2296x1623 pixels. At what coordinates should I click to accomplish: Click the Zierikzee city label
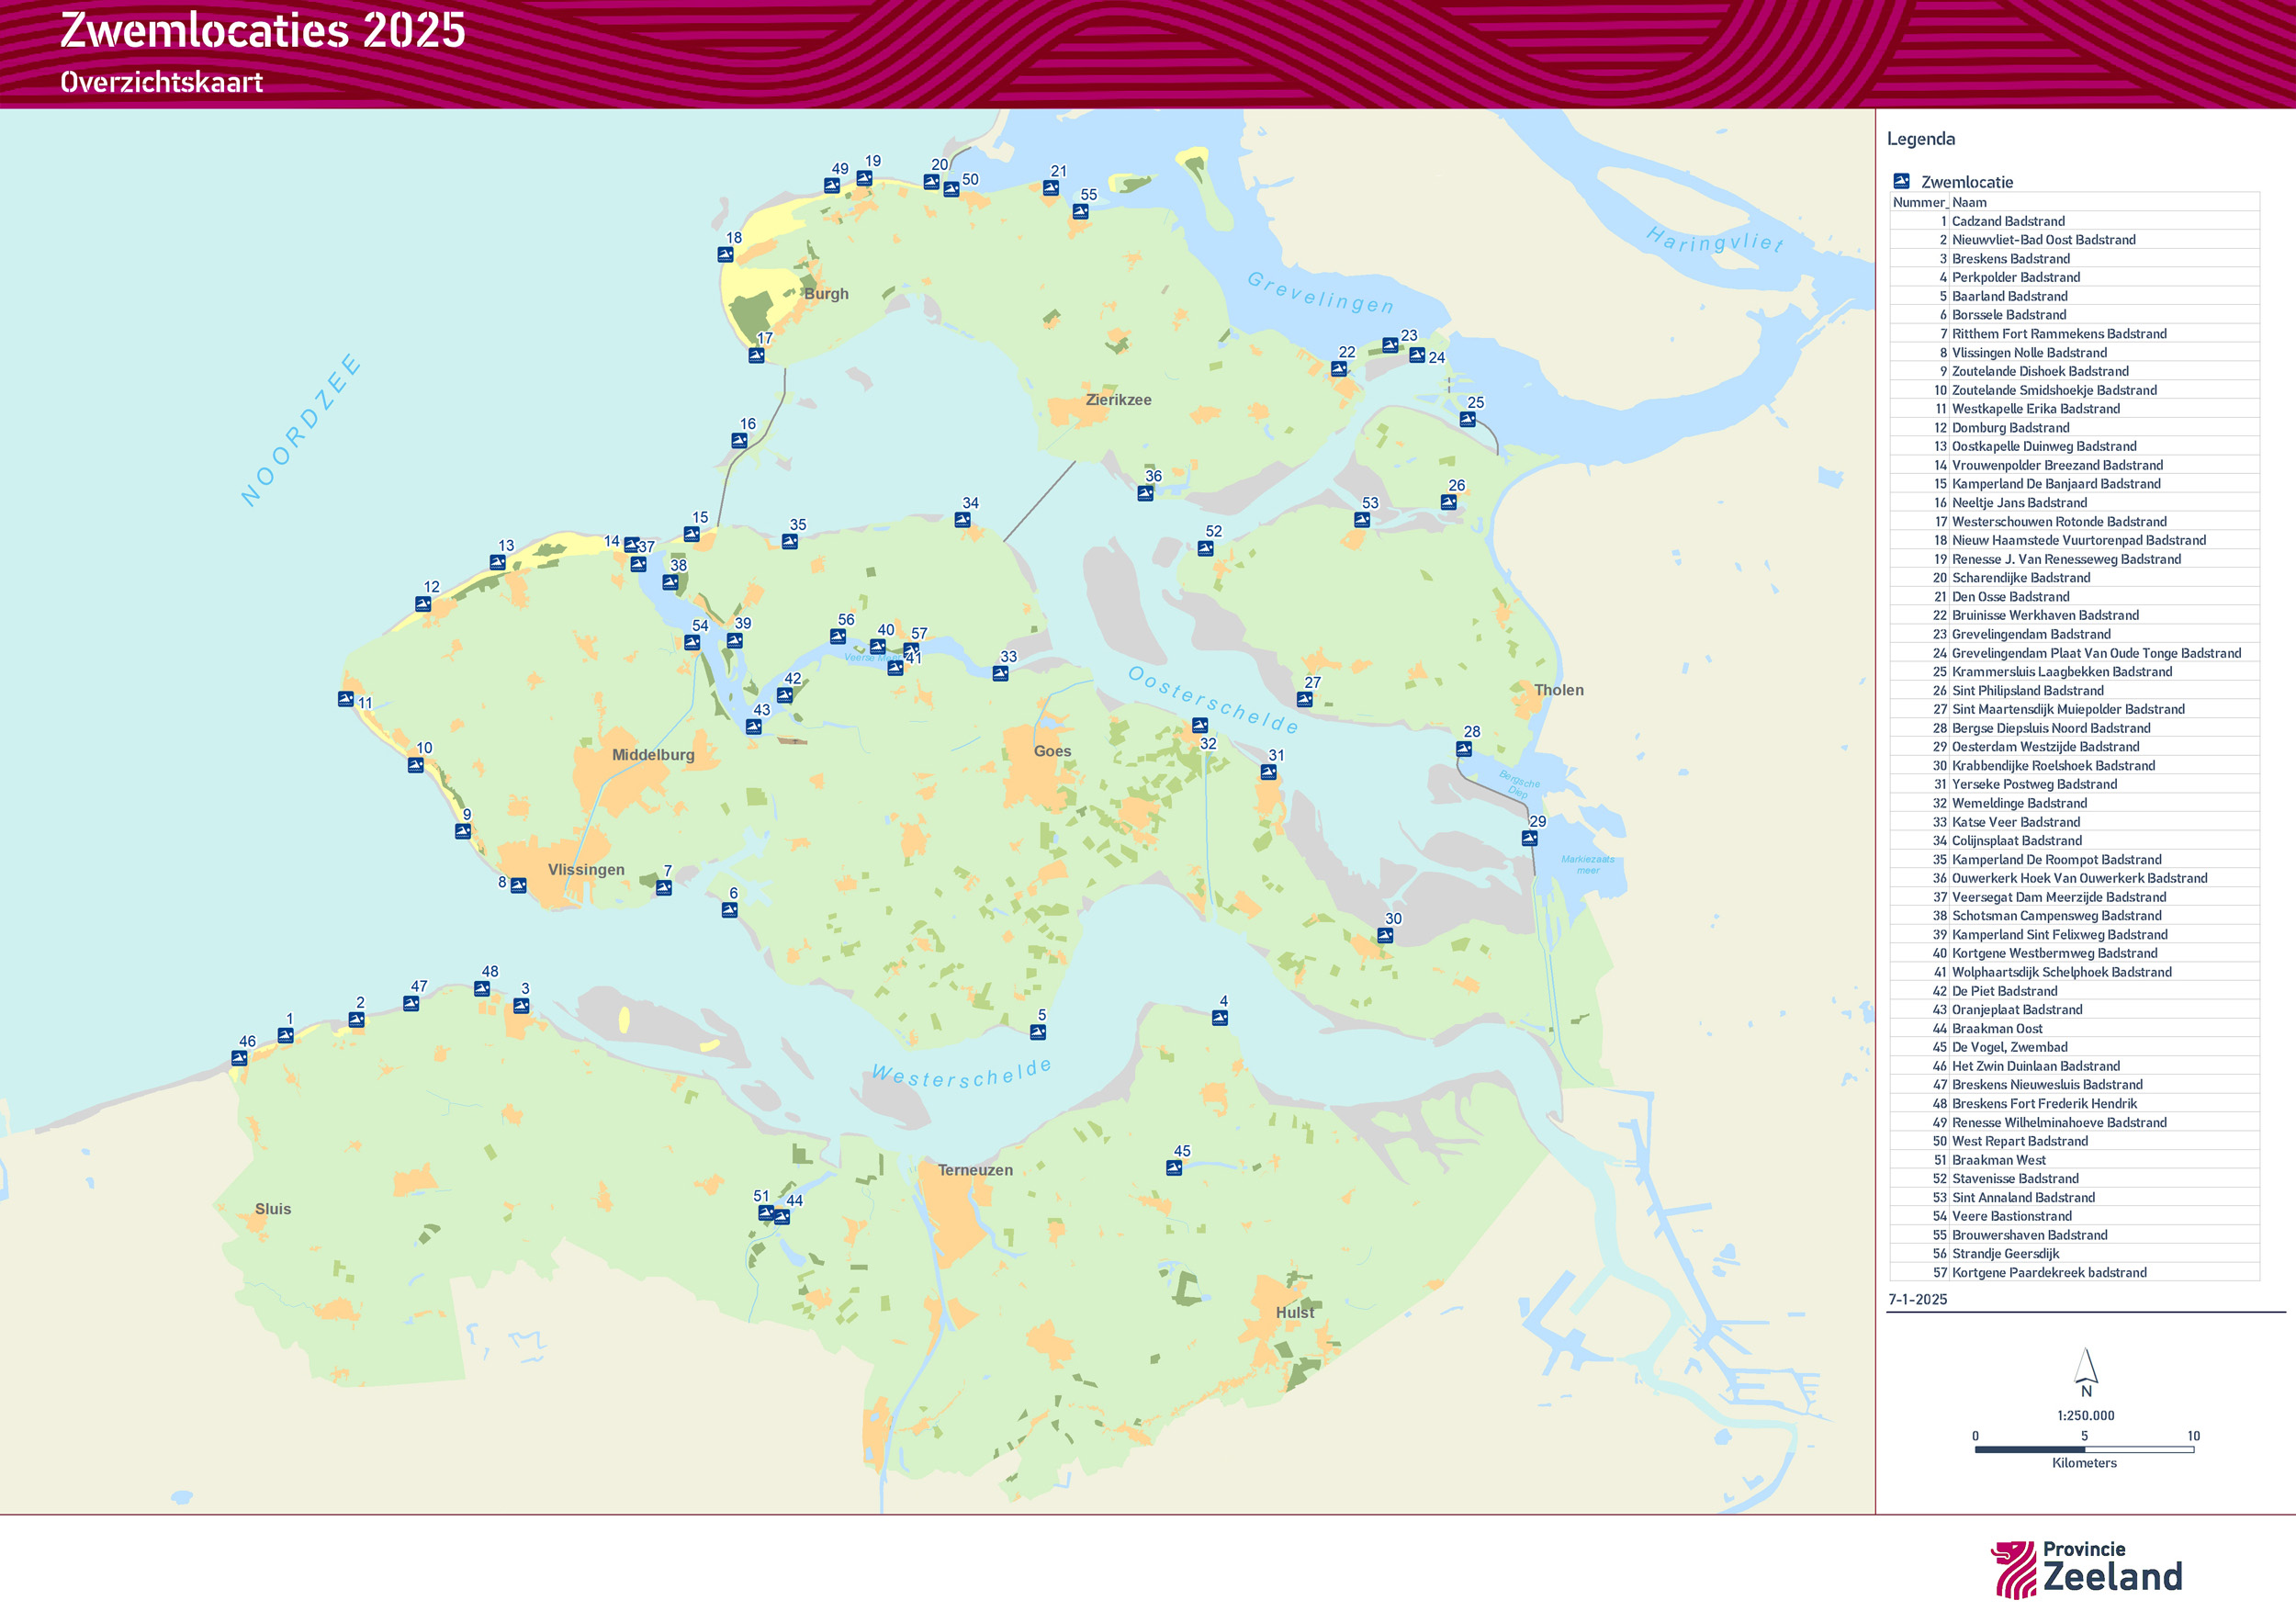[x=1118, y=400]
